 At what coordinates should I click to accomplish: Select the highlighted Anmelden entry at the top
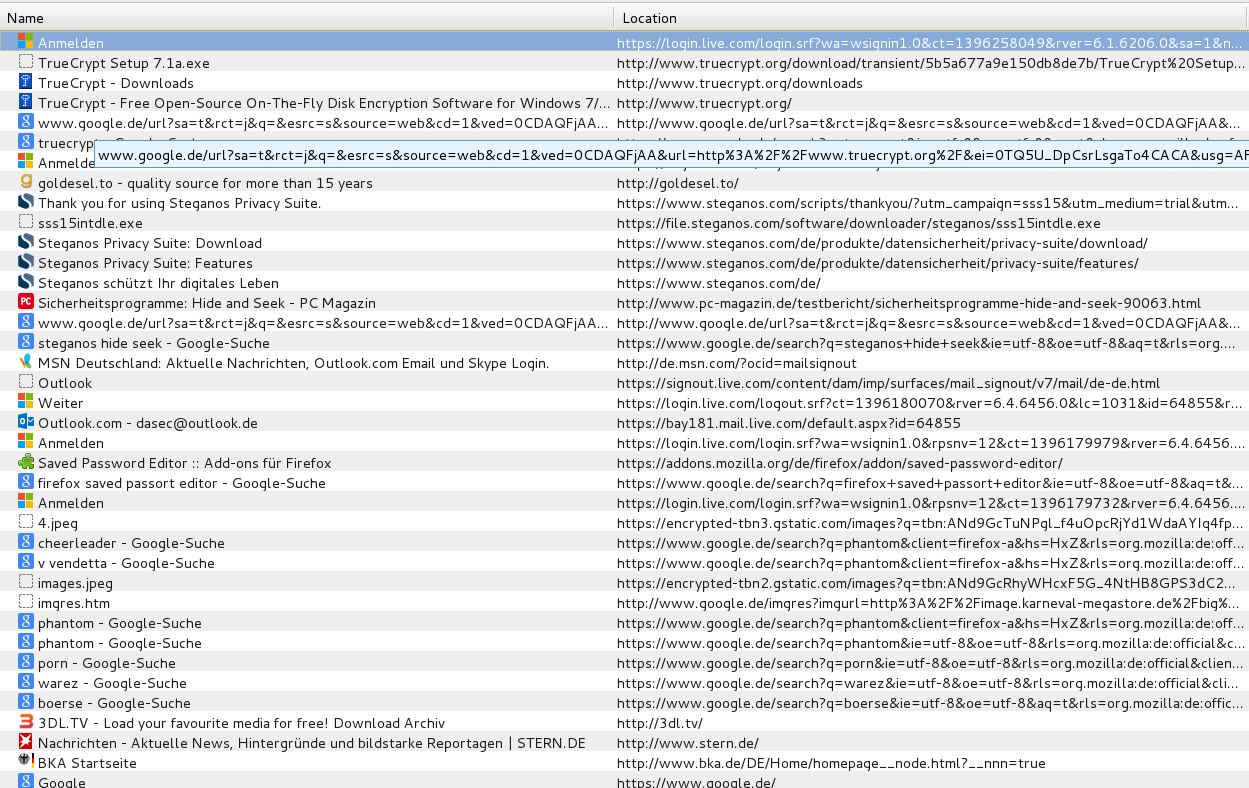coord(624,43)
